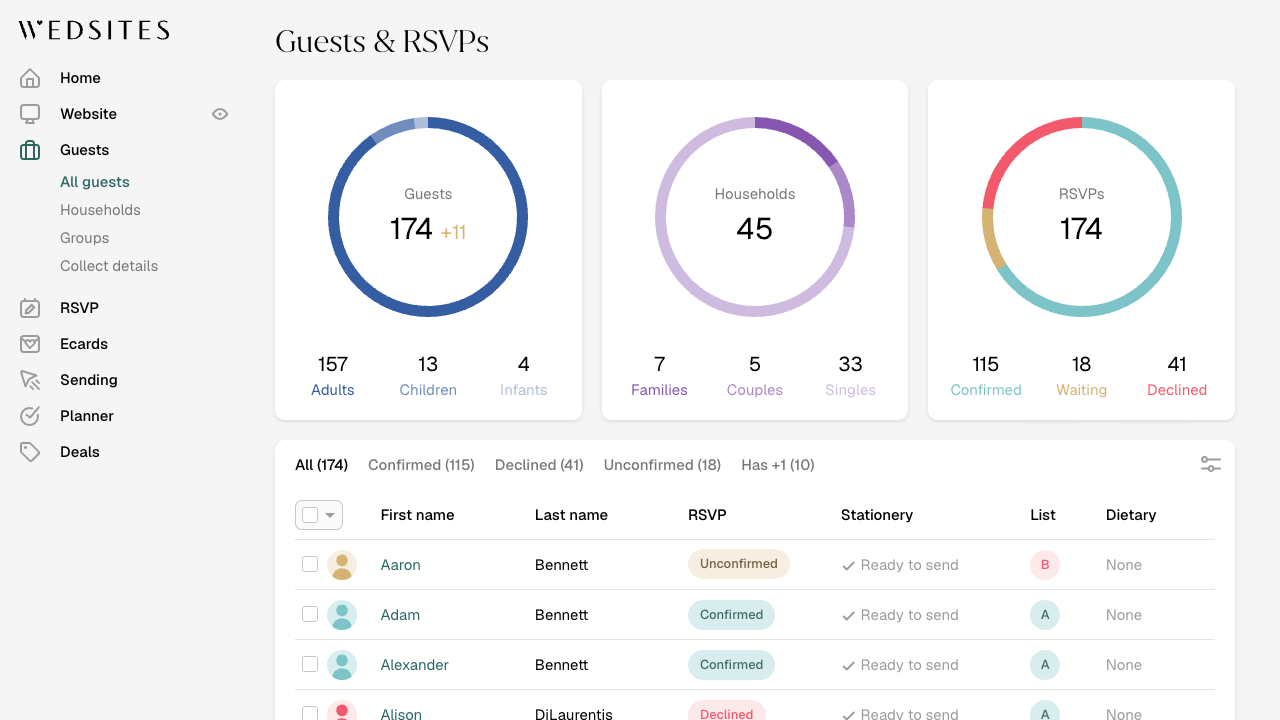Click Aaron's Unconfirmed RSVP badge
Image resolution: width=1280 pixels, height=720 pixels.
[x=739, y=564]
